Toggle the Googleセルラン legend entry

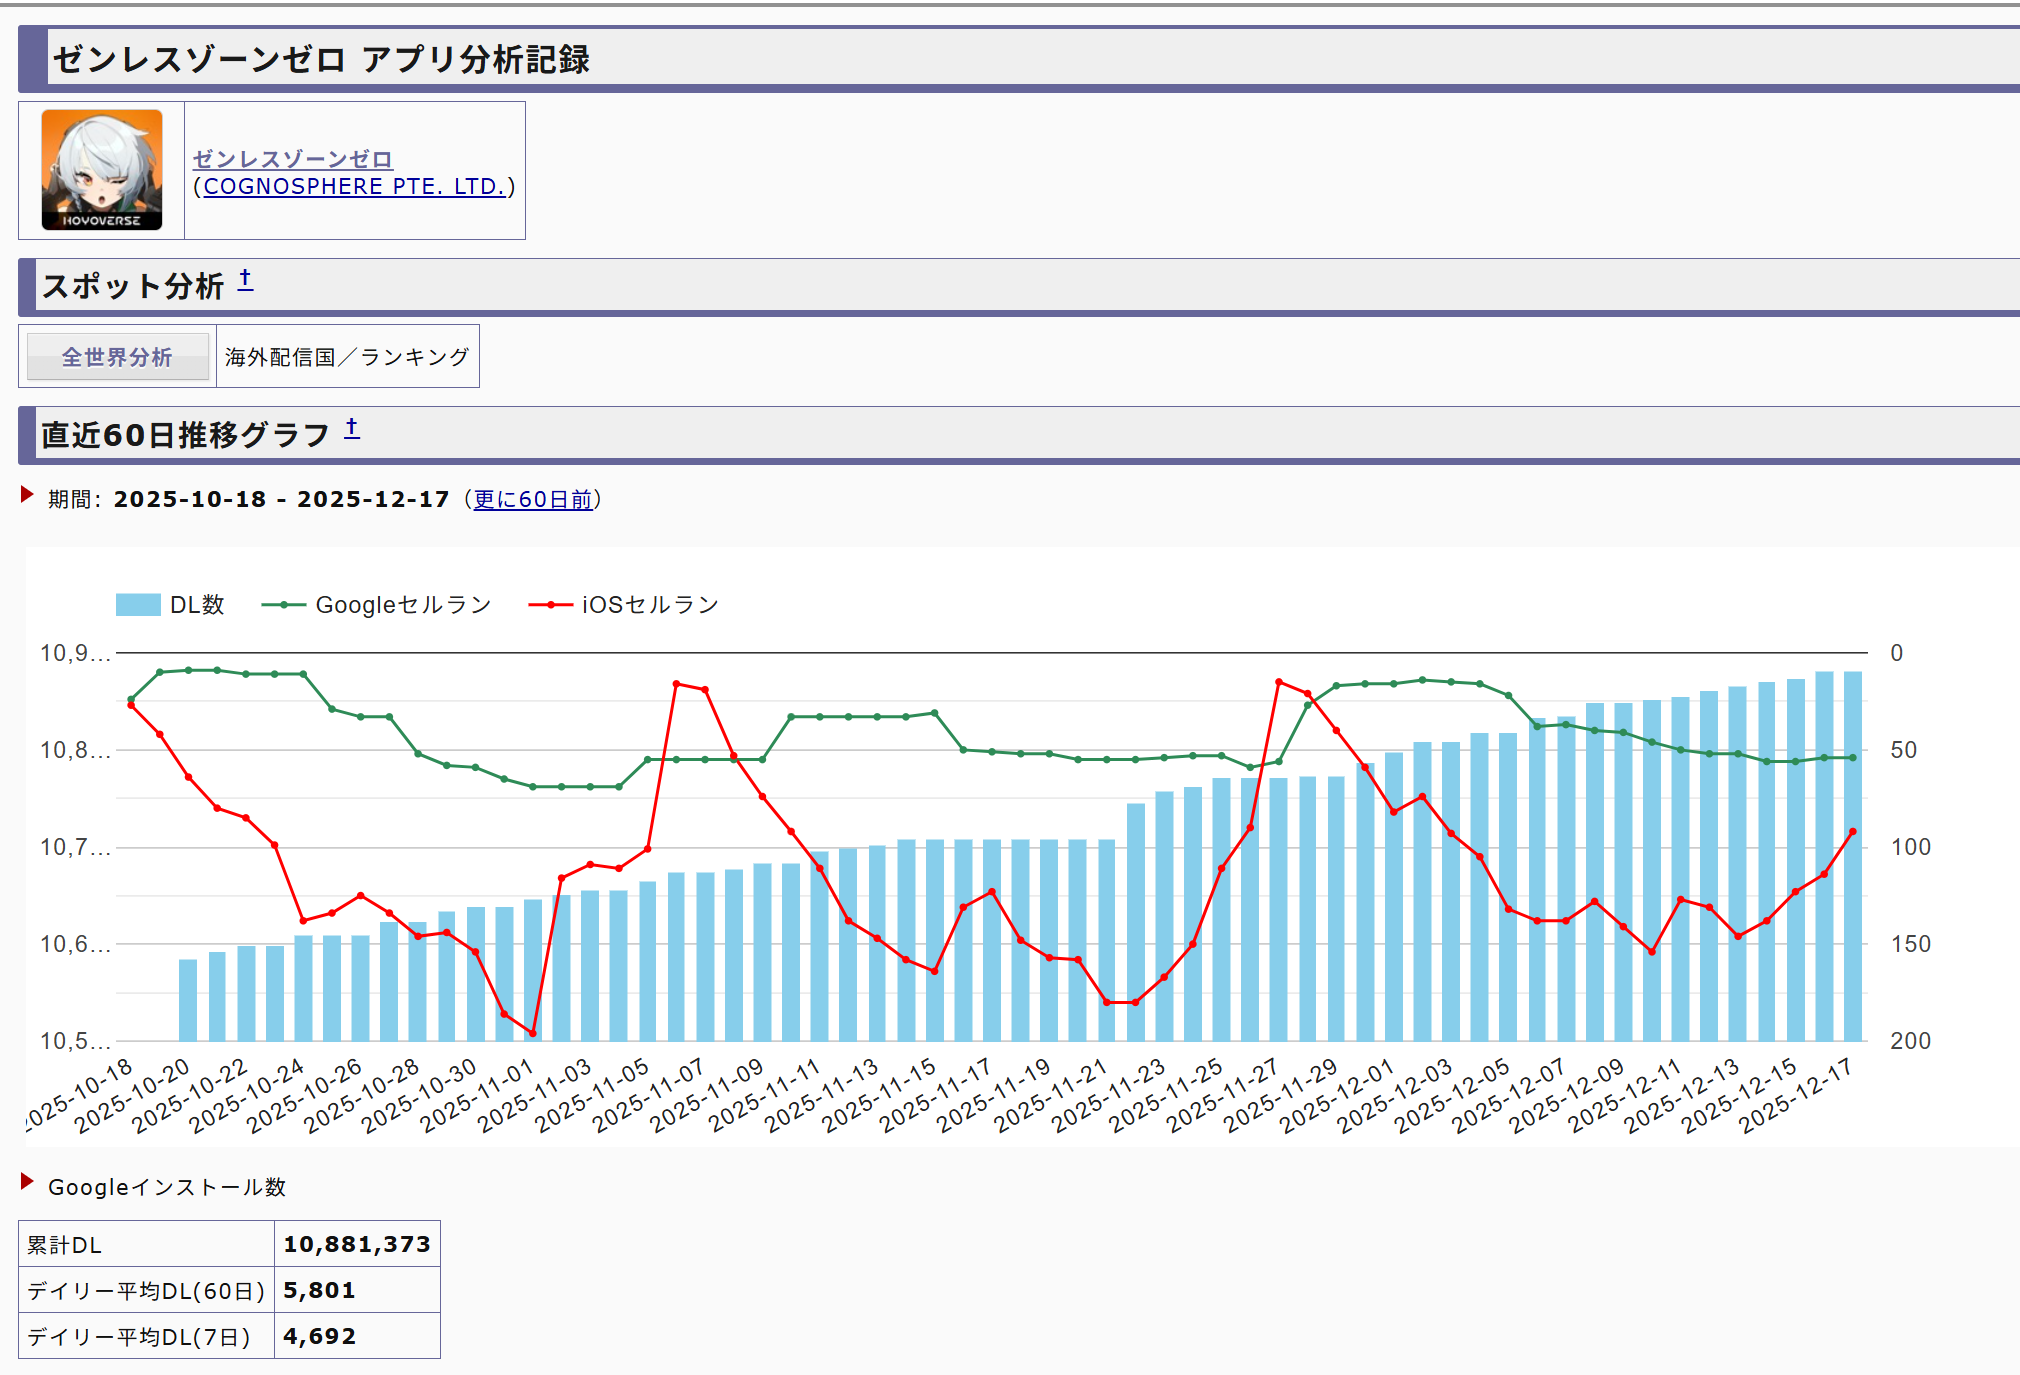(x=403, y=605)
